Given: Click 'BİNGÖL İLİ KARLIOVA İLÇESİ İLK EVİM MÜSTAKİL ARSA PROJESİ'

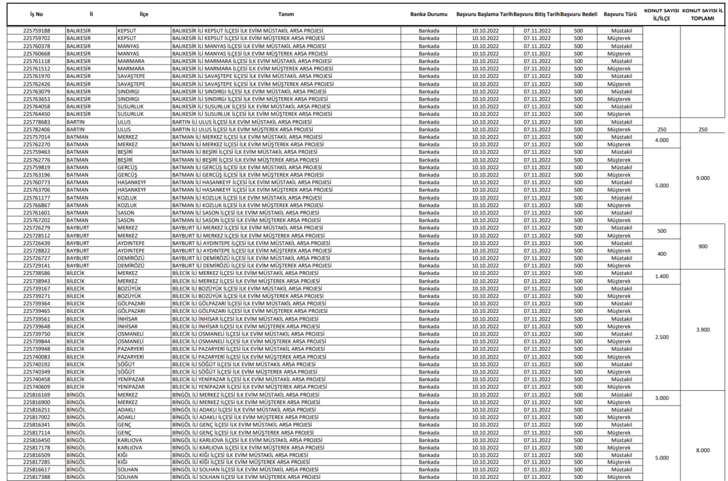Looking at the screenshot, I should pos(247,440).
